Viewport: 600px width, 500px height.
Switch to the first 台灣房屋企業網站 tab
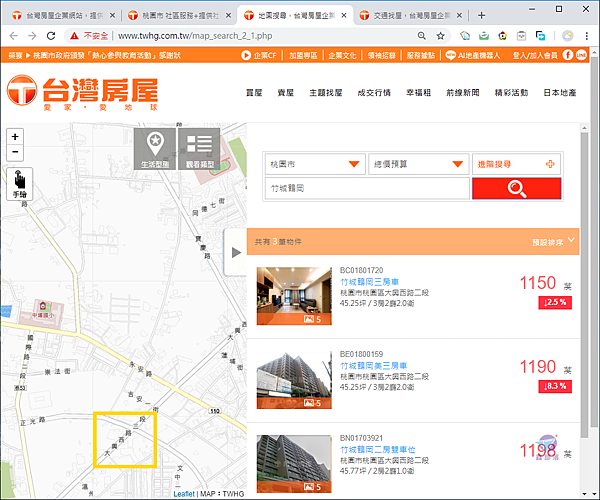[64, 15]
